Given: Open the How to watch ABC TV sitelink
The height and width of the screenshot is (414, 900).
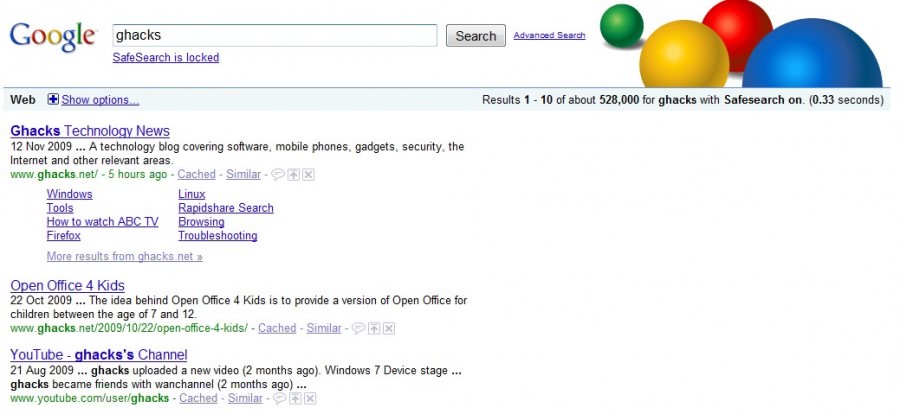Looking at the screenshot, I should [x=102, y=222].
